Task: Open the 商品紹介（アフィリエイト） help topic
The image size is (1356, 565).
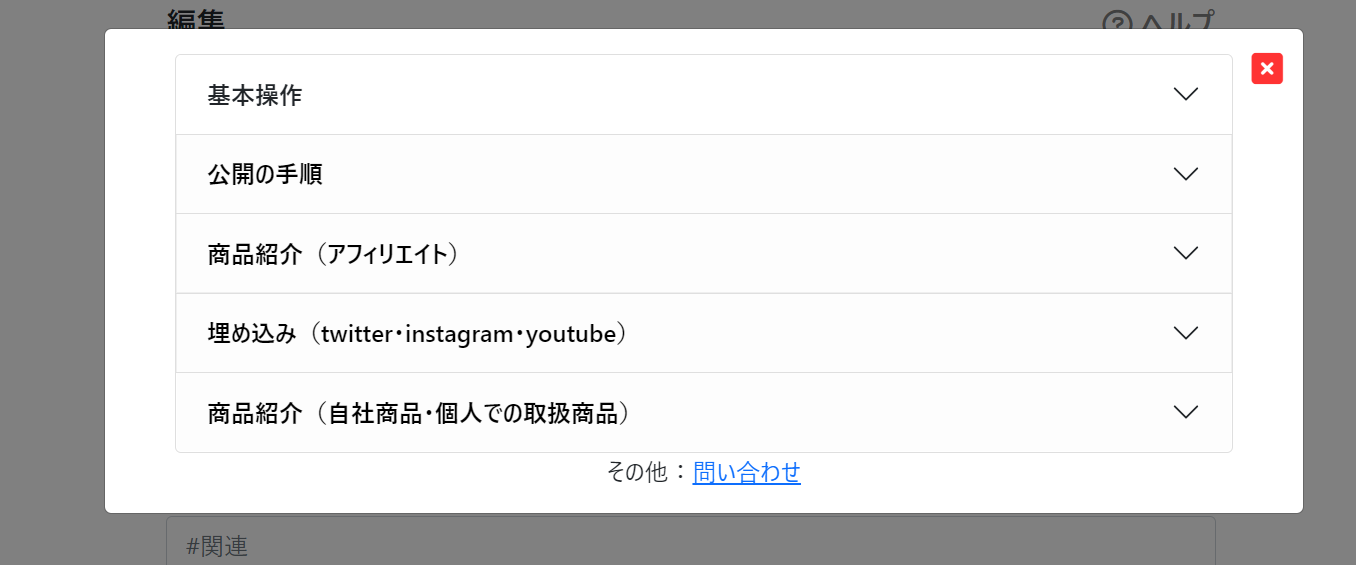Action: (704, 253)
